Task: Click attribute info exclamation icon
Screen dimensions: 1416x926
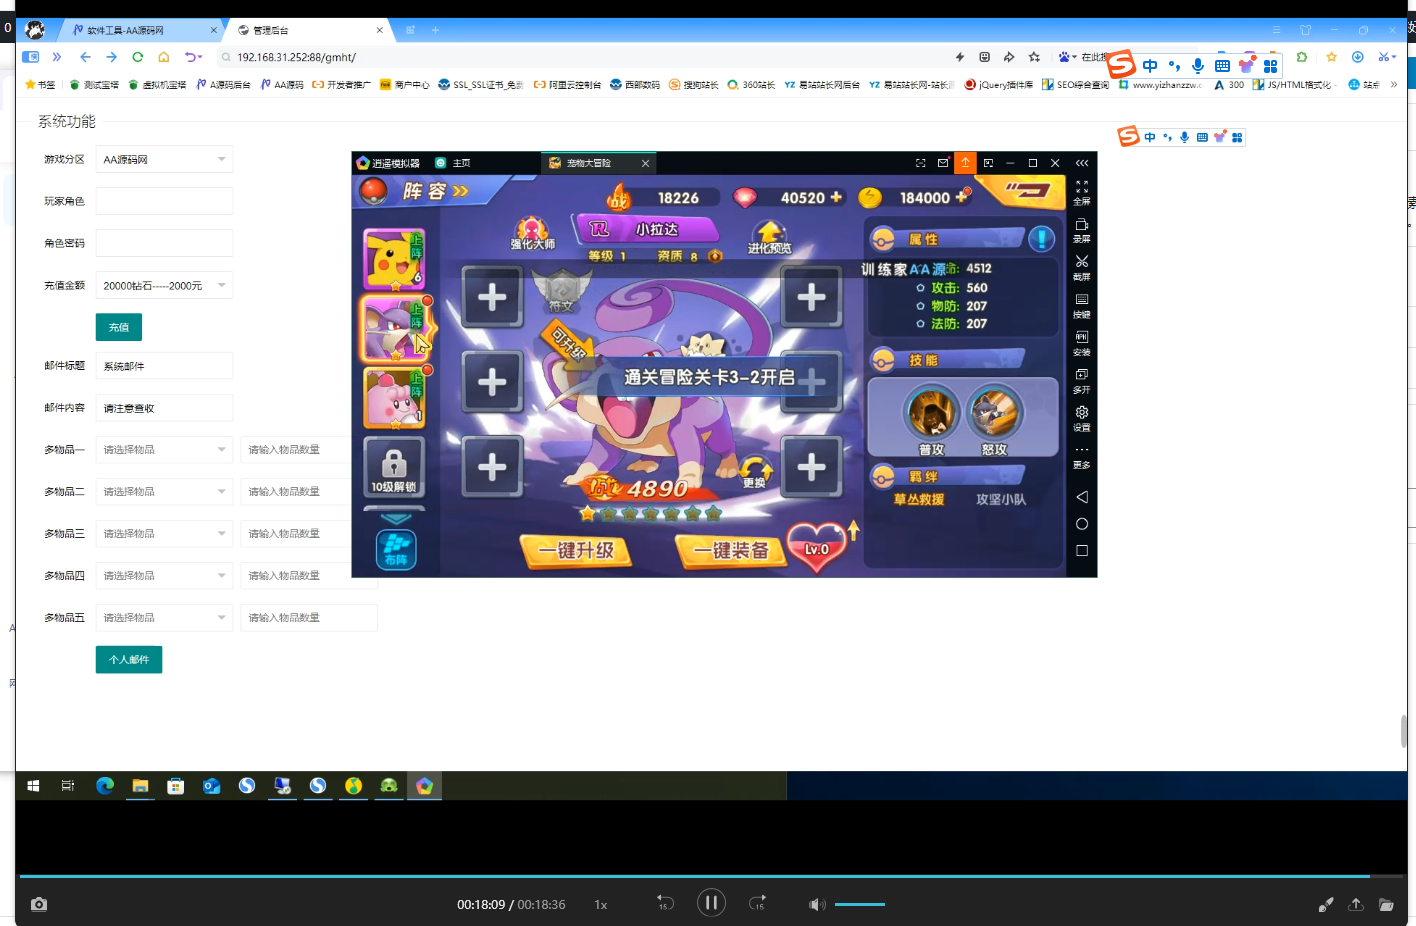Action: [x=1041, y=238]
